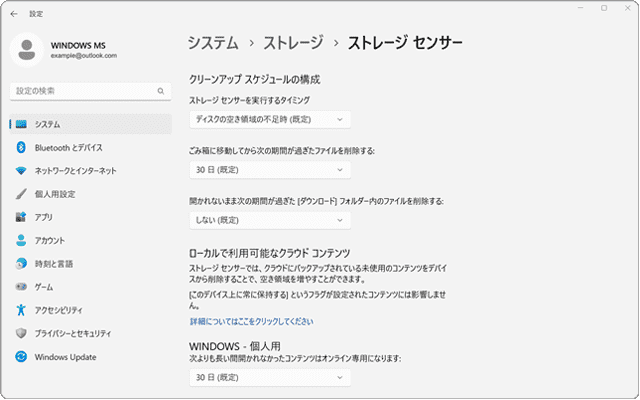The image size is (640, 400).
Task: Open ネットワークとインターネット settings
Action: pos(91,171)
